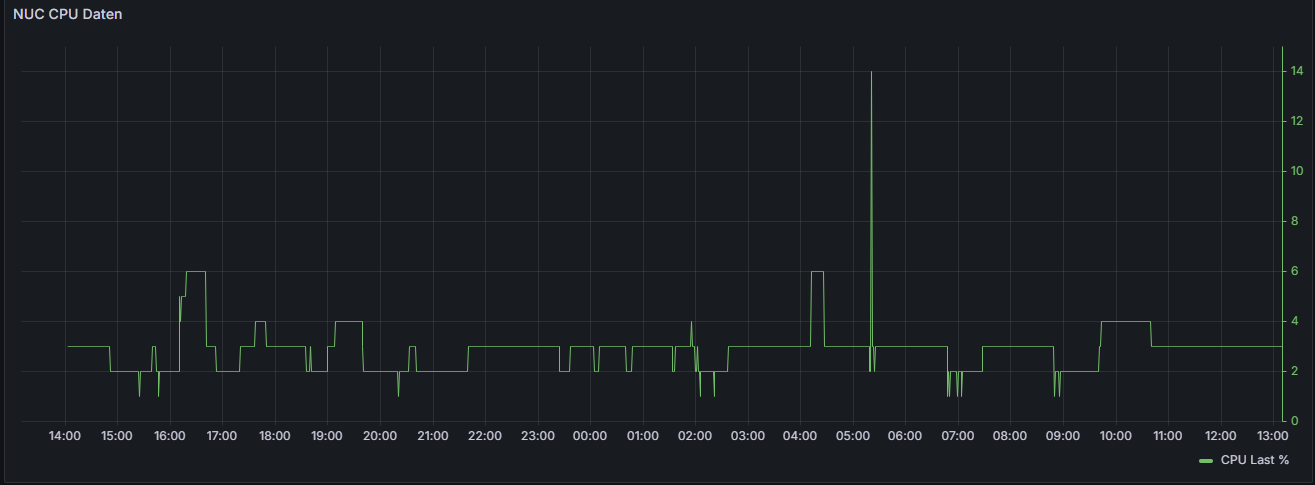Toggle the CPU Last % legend series

tap(1255, 460)
